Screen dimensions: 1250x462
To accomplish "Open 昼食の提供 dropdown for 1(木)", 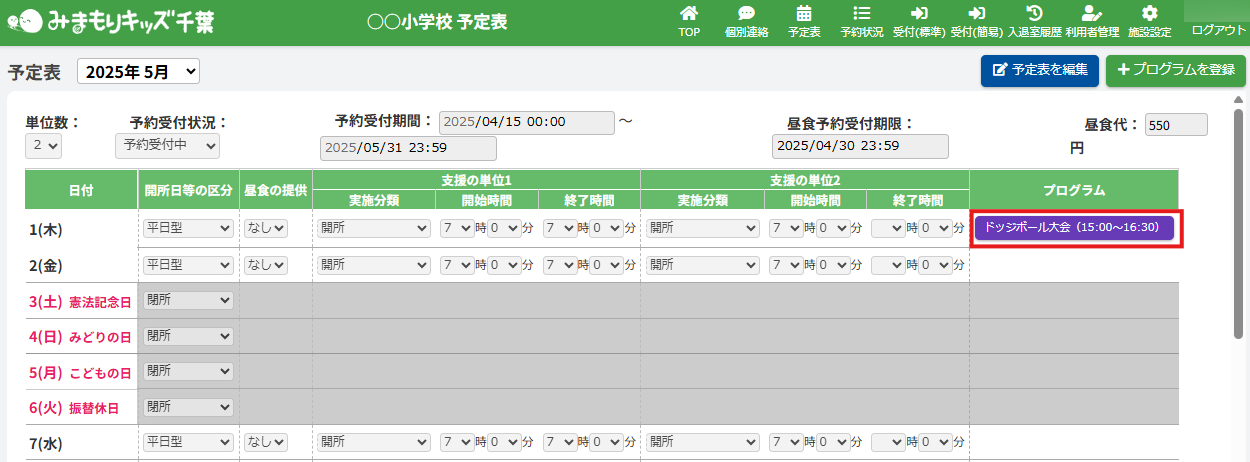I will pos(266,228).
